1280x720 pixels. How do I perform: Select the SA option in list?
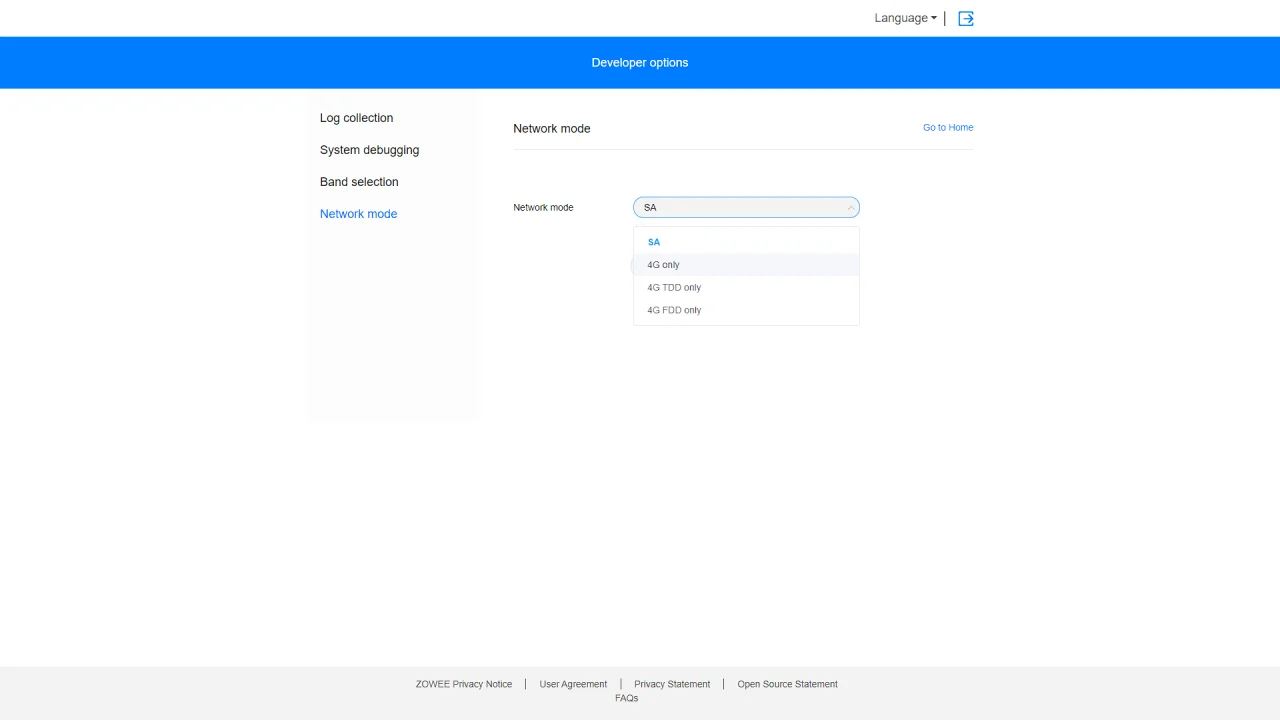point(746,242)
